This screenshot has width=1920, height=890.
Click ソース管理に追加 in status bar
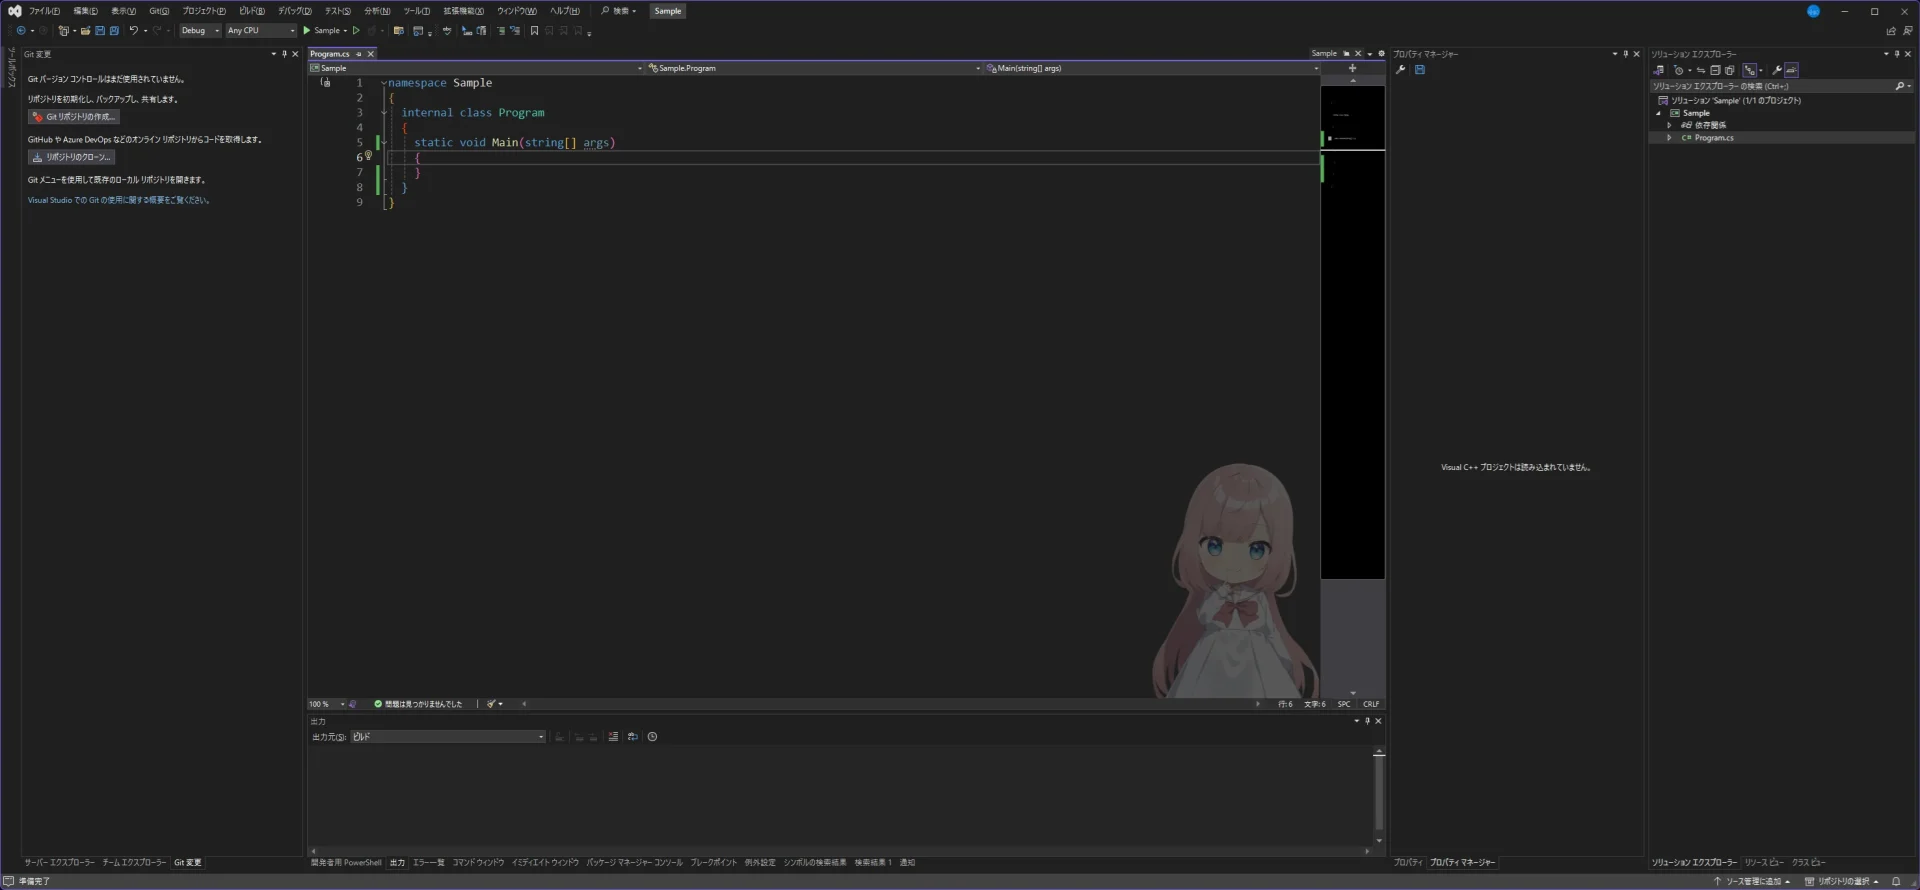point(1752,881)
